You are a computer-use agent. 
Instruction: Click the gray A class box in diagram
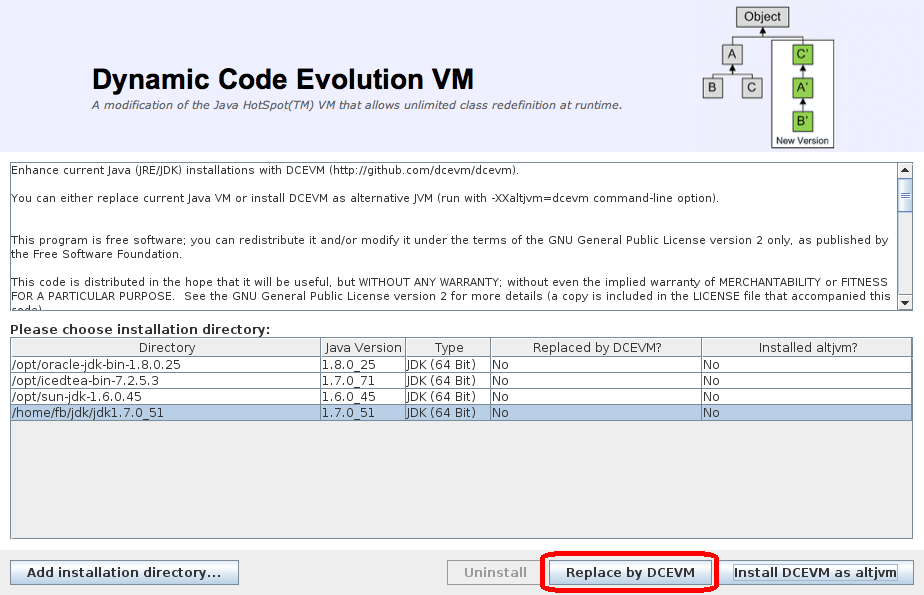[x=732, y=54]
